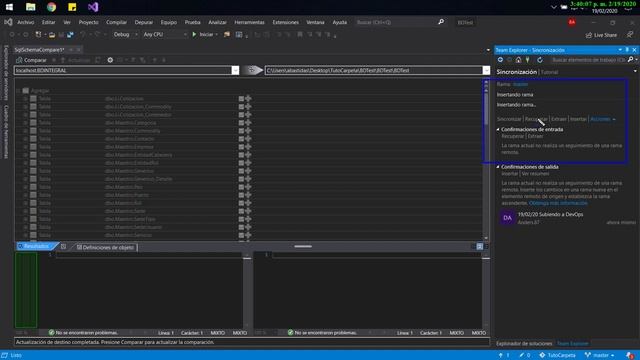Click the Comparar button in schema compare toolbar
The width and height of the screenshot is (640, 360).
coord(31,60)
